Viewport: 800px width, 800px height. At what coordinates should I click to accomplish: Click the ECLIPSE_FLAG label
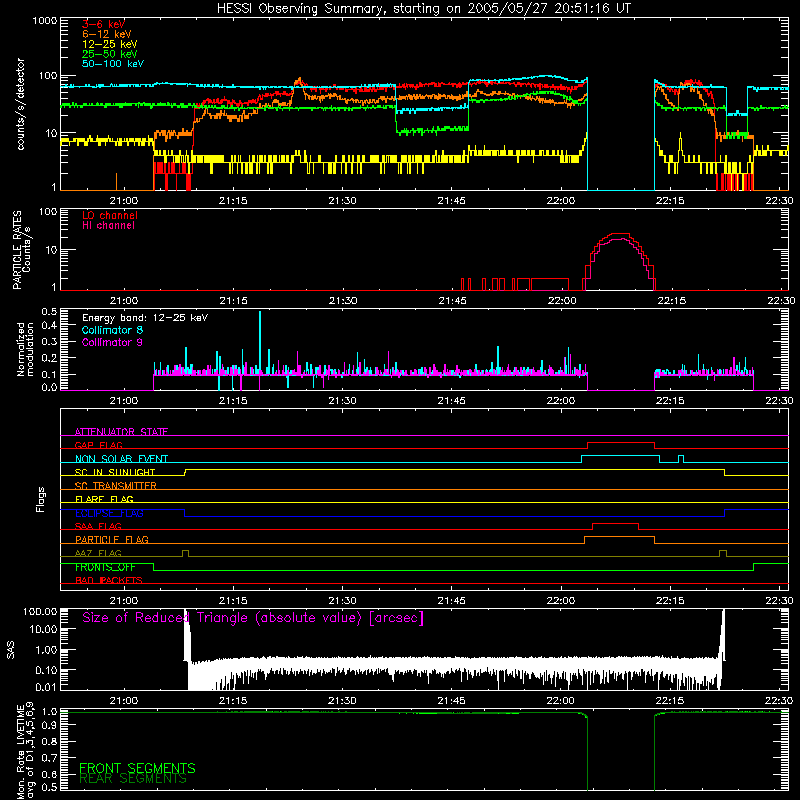point(109,513)
